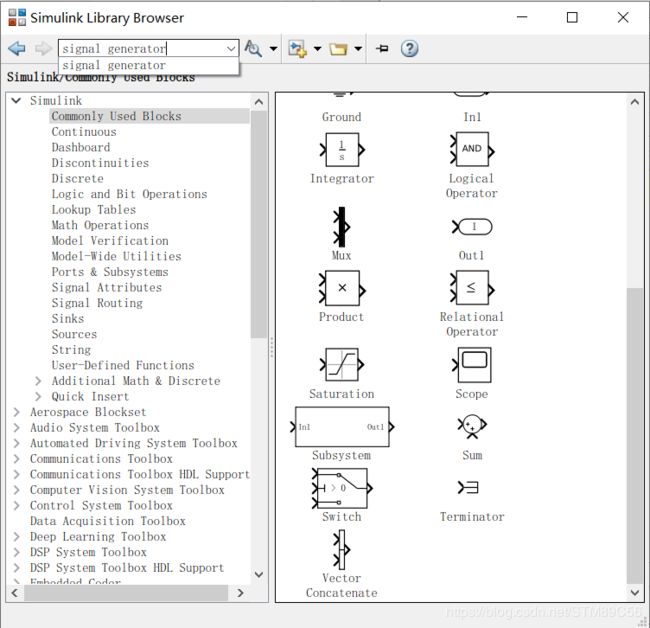
Task: Click the stay-on-top pin icon
Action: tap(382, 48)
